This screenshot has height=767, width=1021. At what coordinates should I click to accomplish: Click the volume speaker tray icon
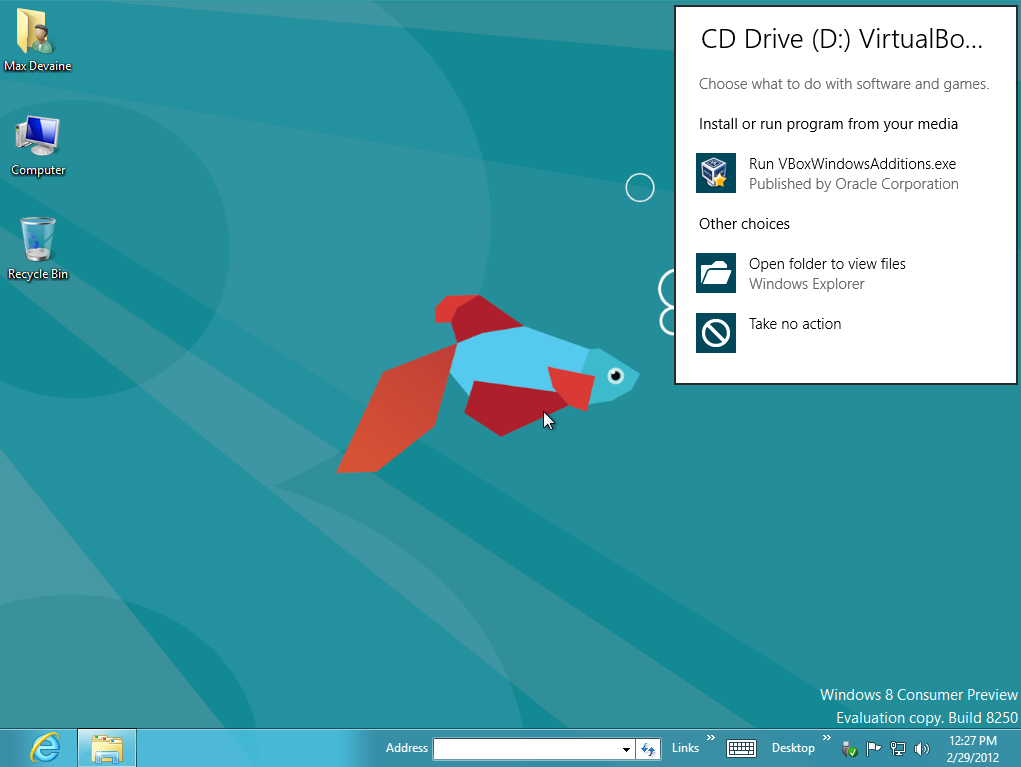pyautogui.click(x=921, y=749)
